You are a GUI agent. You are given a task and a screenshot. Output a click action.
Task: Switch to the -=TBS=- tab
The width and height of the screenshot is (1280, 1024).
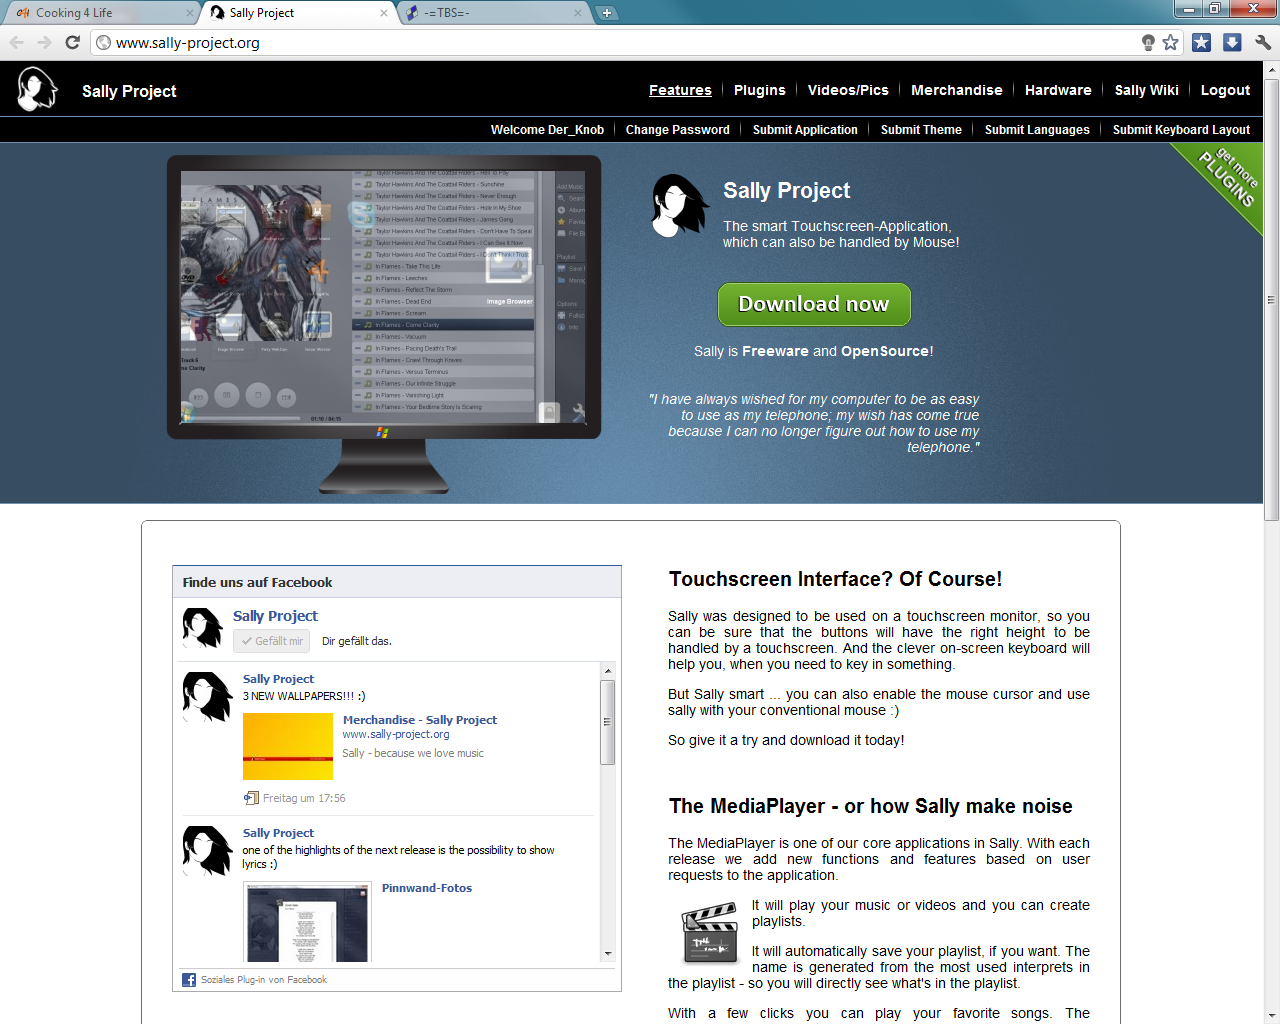(x=446, y=13)
